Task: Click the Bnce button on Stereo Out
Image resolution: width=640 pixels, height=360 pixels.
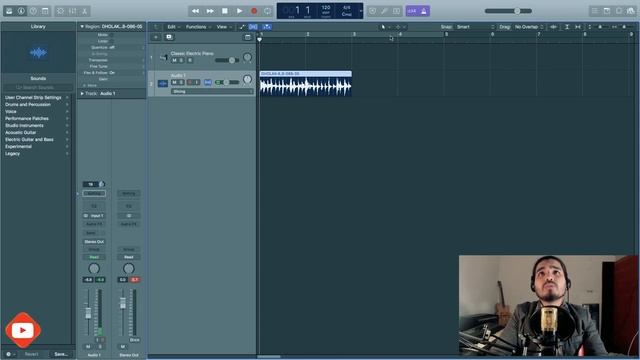Action: (134, 340)
